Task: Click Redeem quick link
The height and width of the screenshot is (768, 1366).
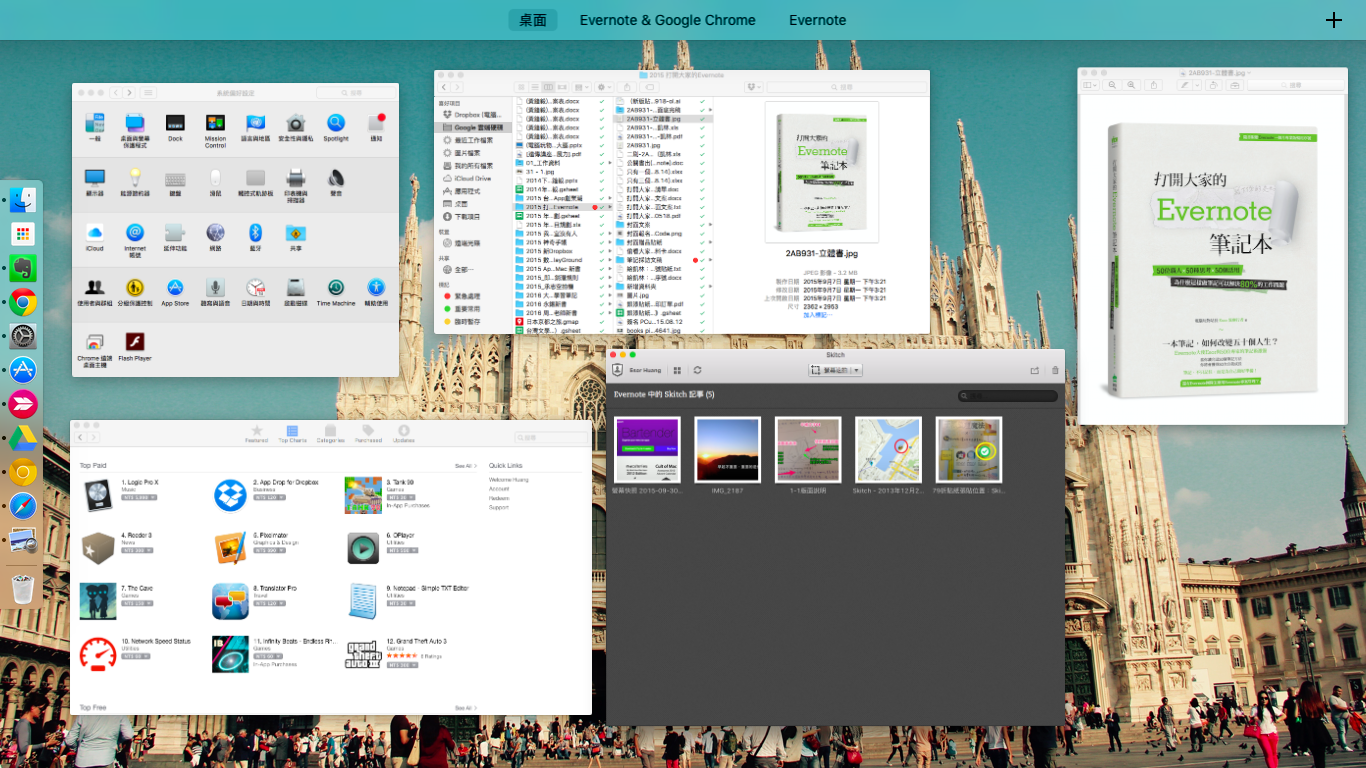Action: 499,498
